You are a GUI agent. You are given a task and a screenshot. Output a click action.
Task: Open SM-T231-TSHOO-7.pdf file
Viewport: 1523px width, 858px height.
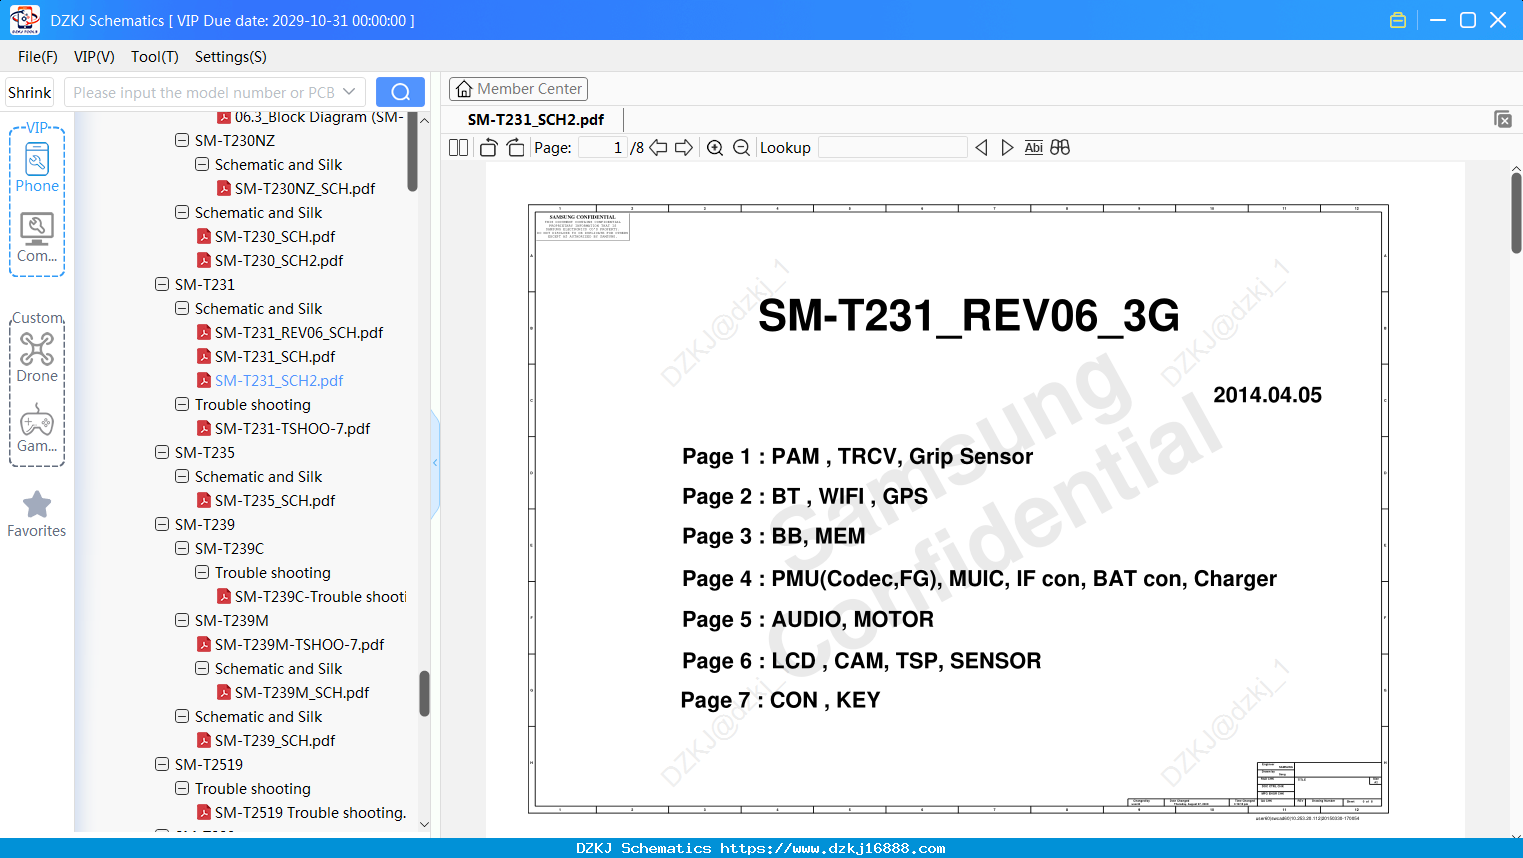pos(292,428)
